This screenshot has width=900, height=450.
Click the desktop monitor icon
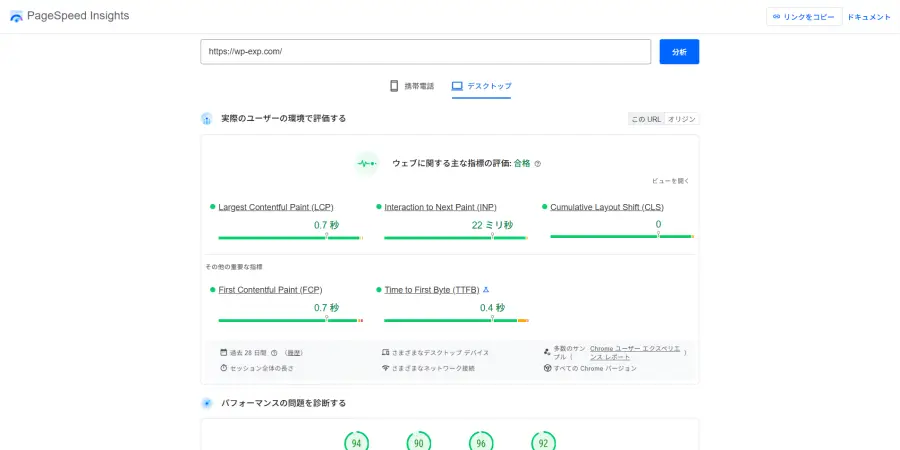457,86
